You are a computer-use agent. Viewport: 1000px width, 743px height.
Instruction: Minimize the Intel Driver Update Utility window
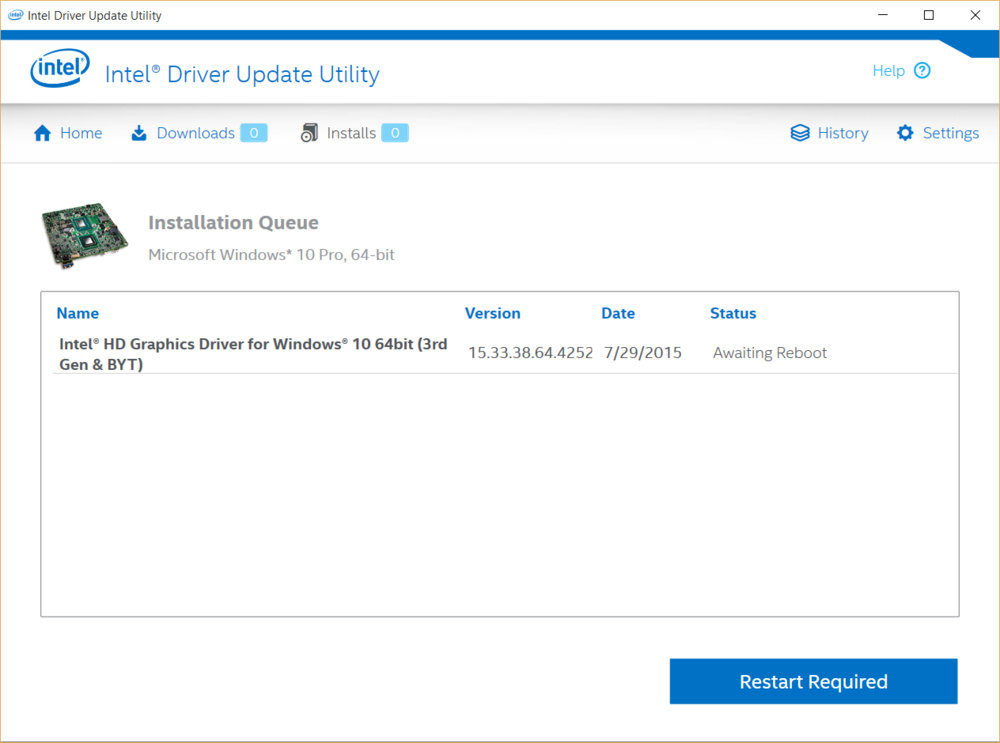pos(883,15)
